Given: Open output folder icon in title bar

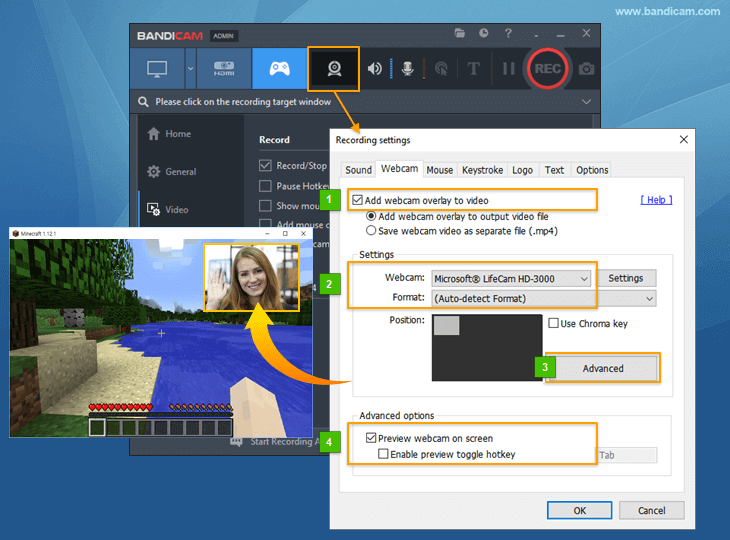Looking at the screenshot, I should (460, 33).
